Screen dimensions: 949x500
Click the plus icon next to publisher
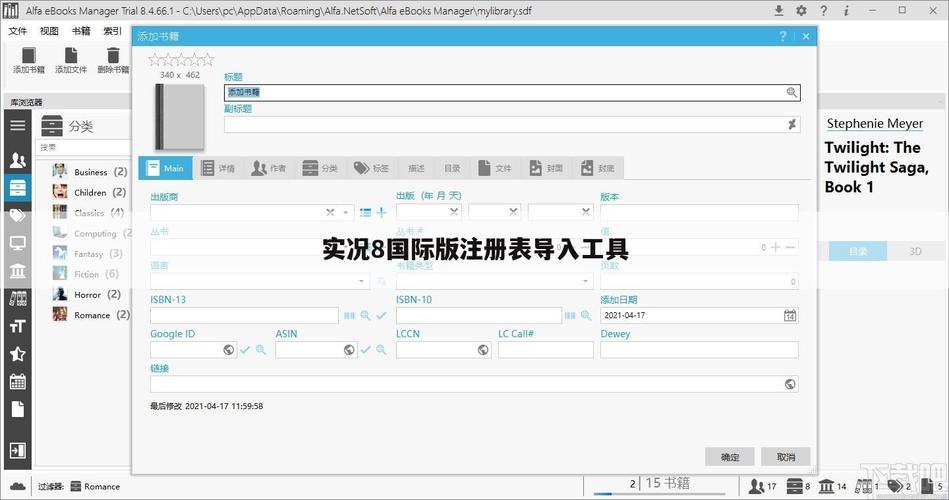click(x=381, y=212)
